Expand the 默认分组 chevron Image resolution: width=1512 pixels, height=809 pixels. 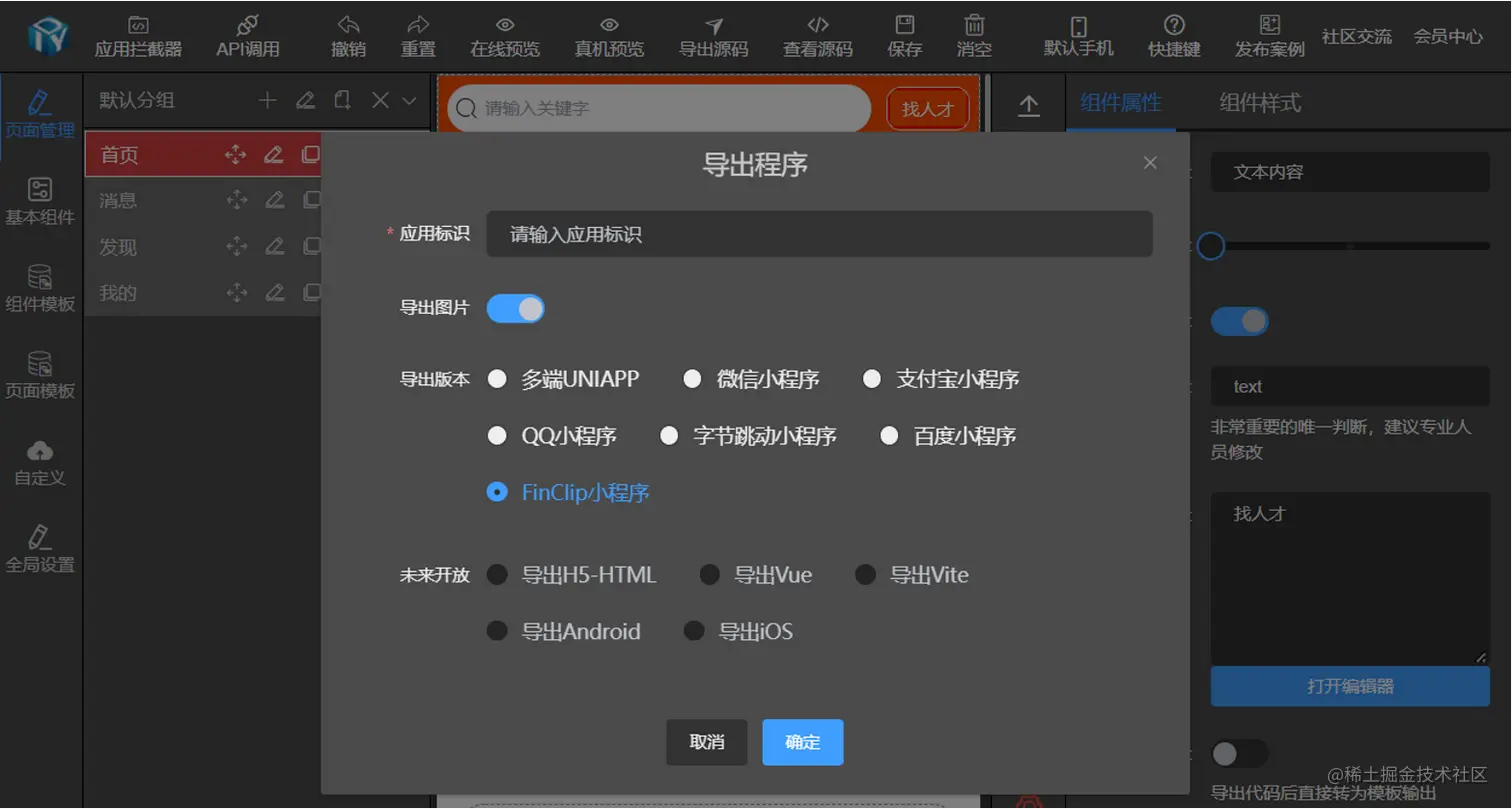409,100
